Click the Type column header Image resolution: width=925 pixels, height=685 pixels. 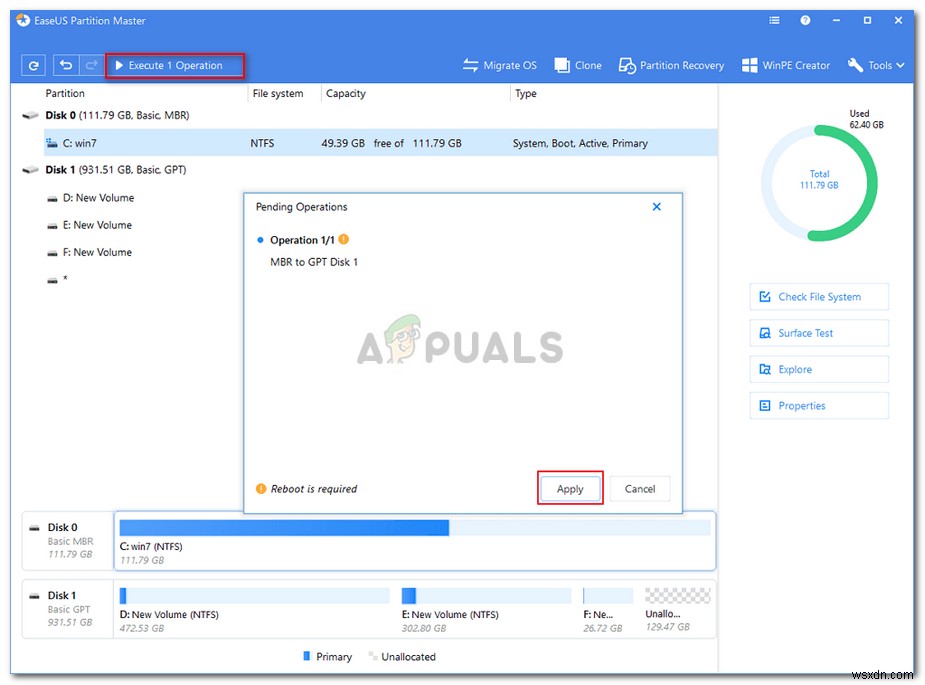click(526, 93)
